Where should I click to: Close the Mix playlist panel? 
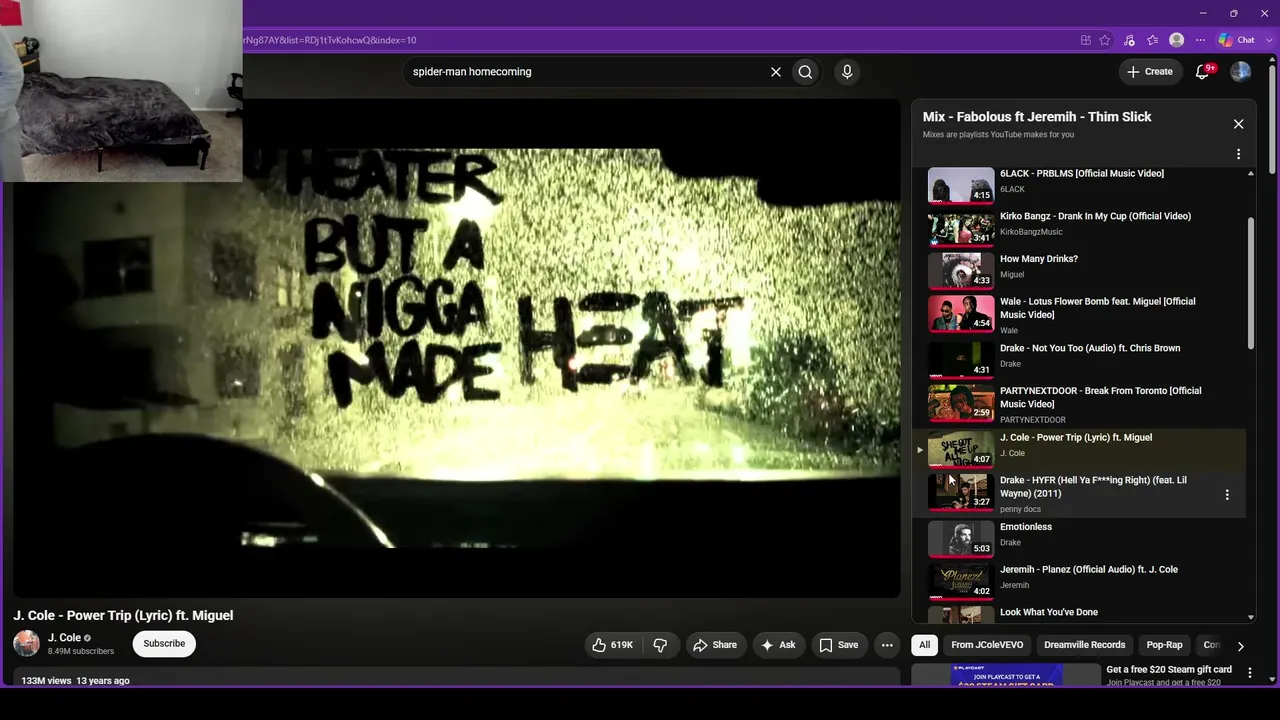pos(1238,124)
